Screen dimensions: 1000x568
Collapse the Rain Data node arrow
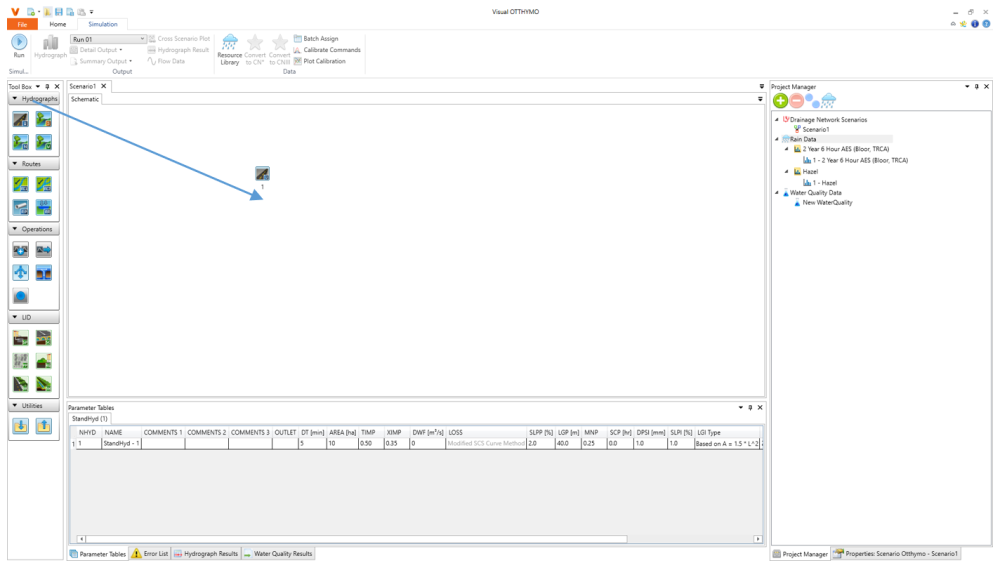click(x=777, y=139)
